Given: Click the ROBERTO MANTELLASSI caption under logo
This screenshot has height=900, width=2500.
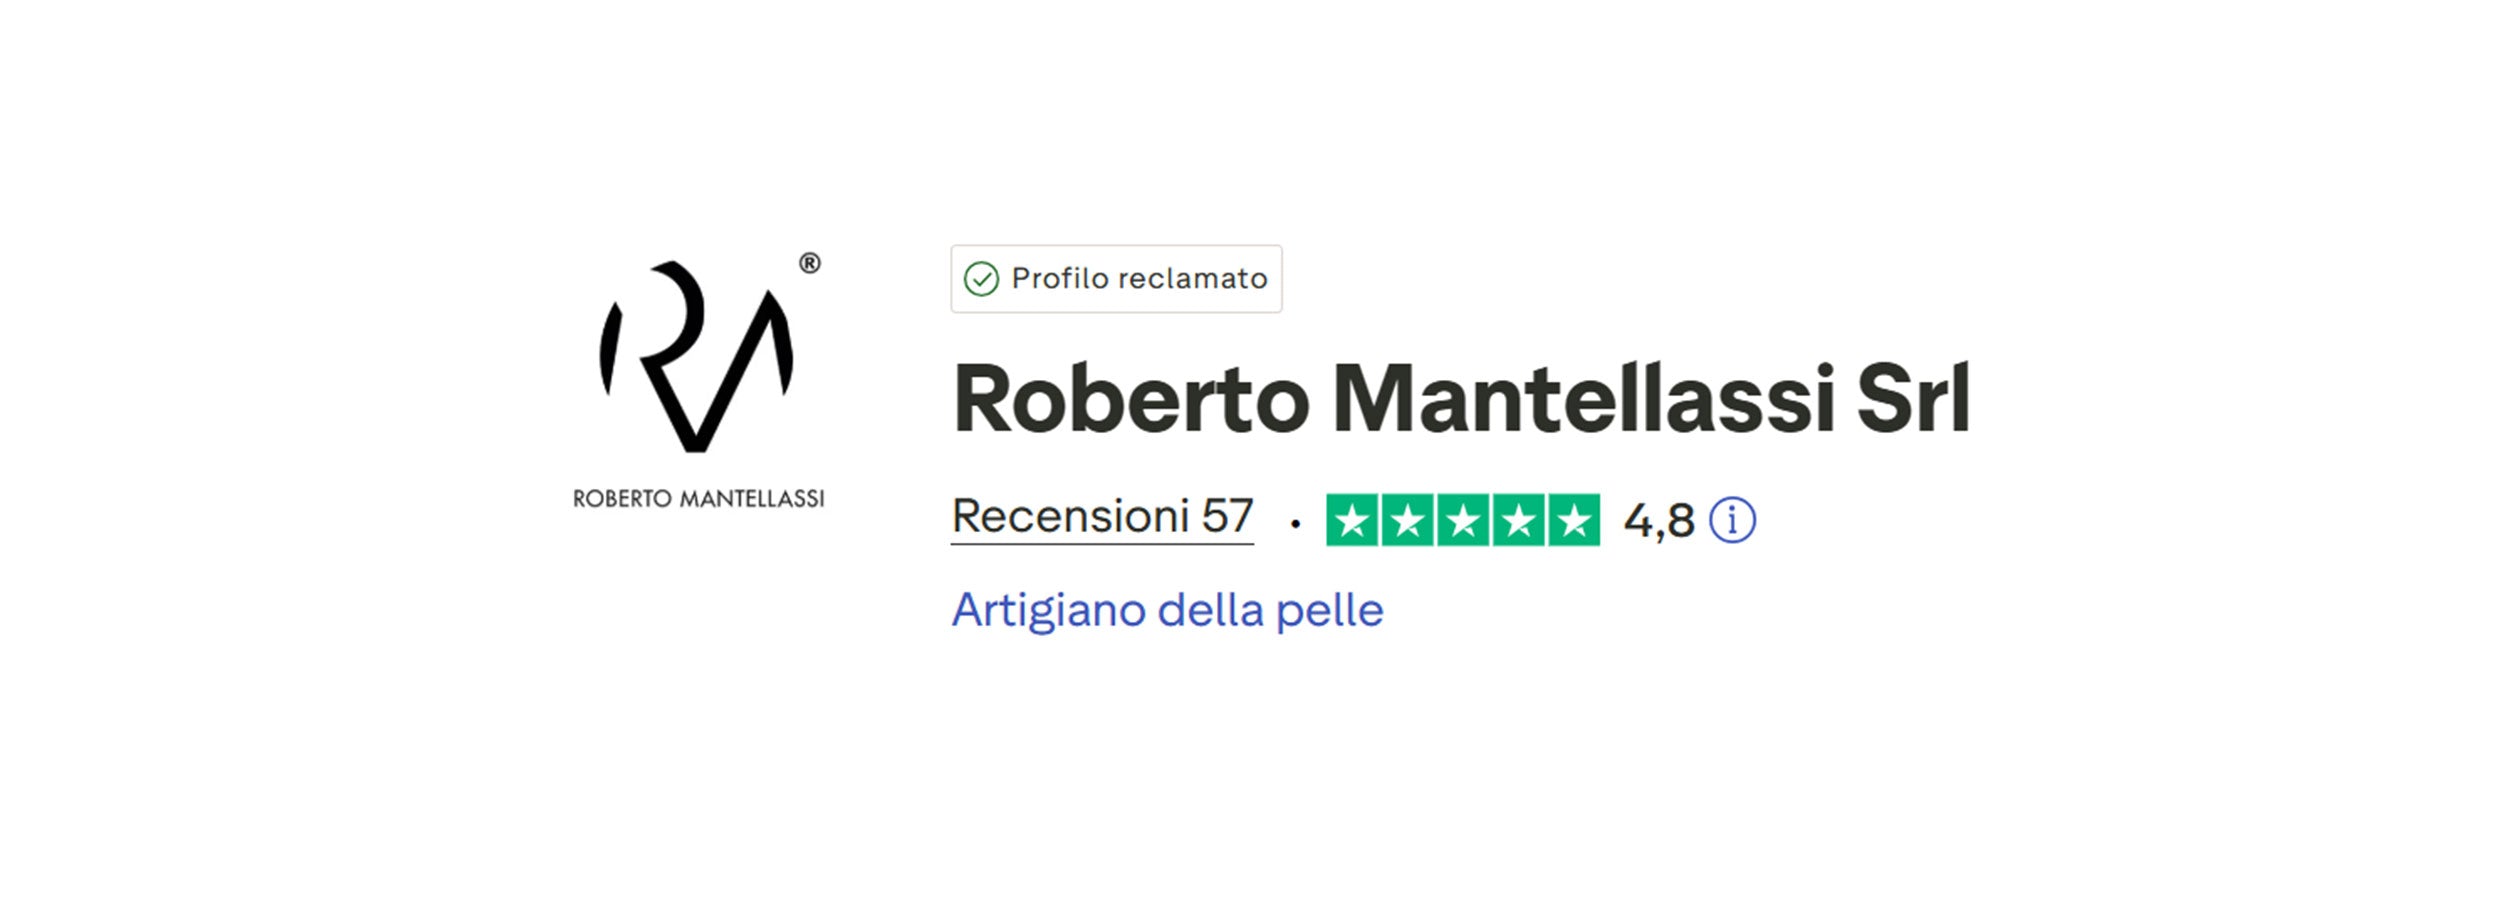Looking at the screenshot, I should pyautogui.click(x=698, y=498).
